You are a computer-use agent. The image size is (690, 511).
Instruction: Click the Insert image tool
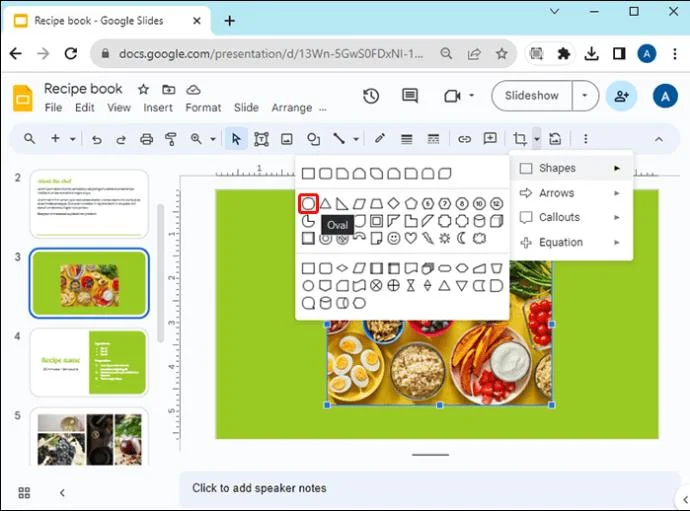pos(287,139)
